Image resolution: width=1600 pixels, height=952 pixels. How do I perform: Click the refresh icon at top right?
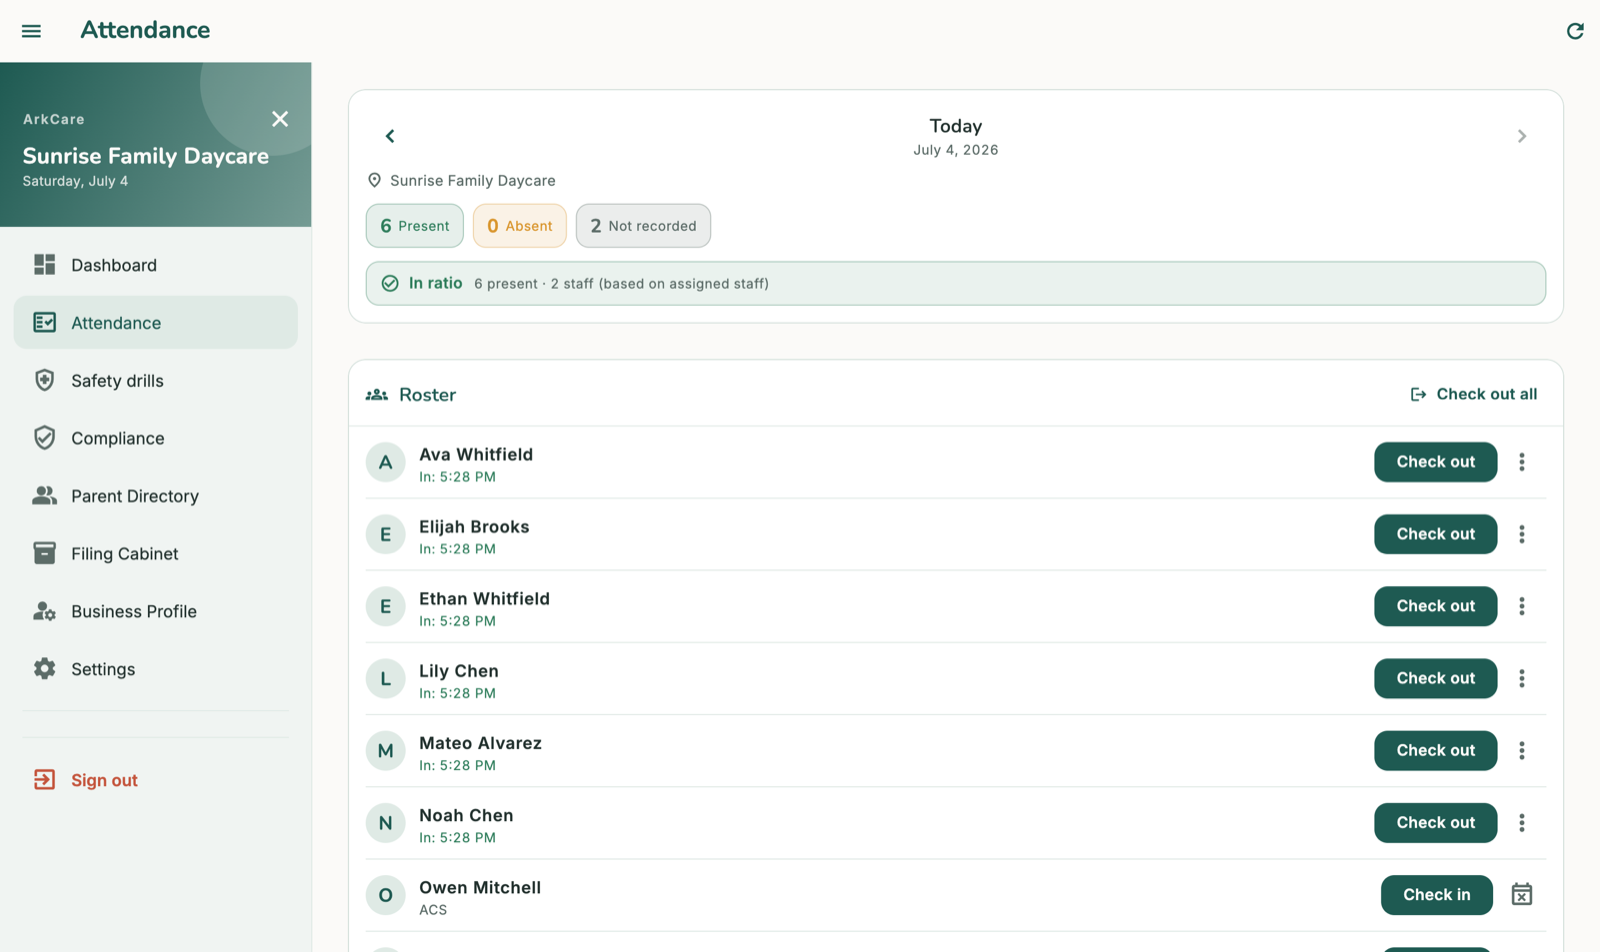pyautogui.click(x=1575, y=31)
